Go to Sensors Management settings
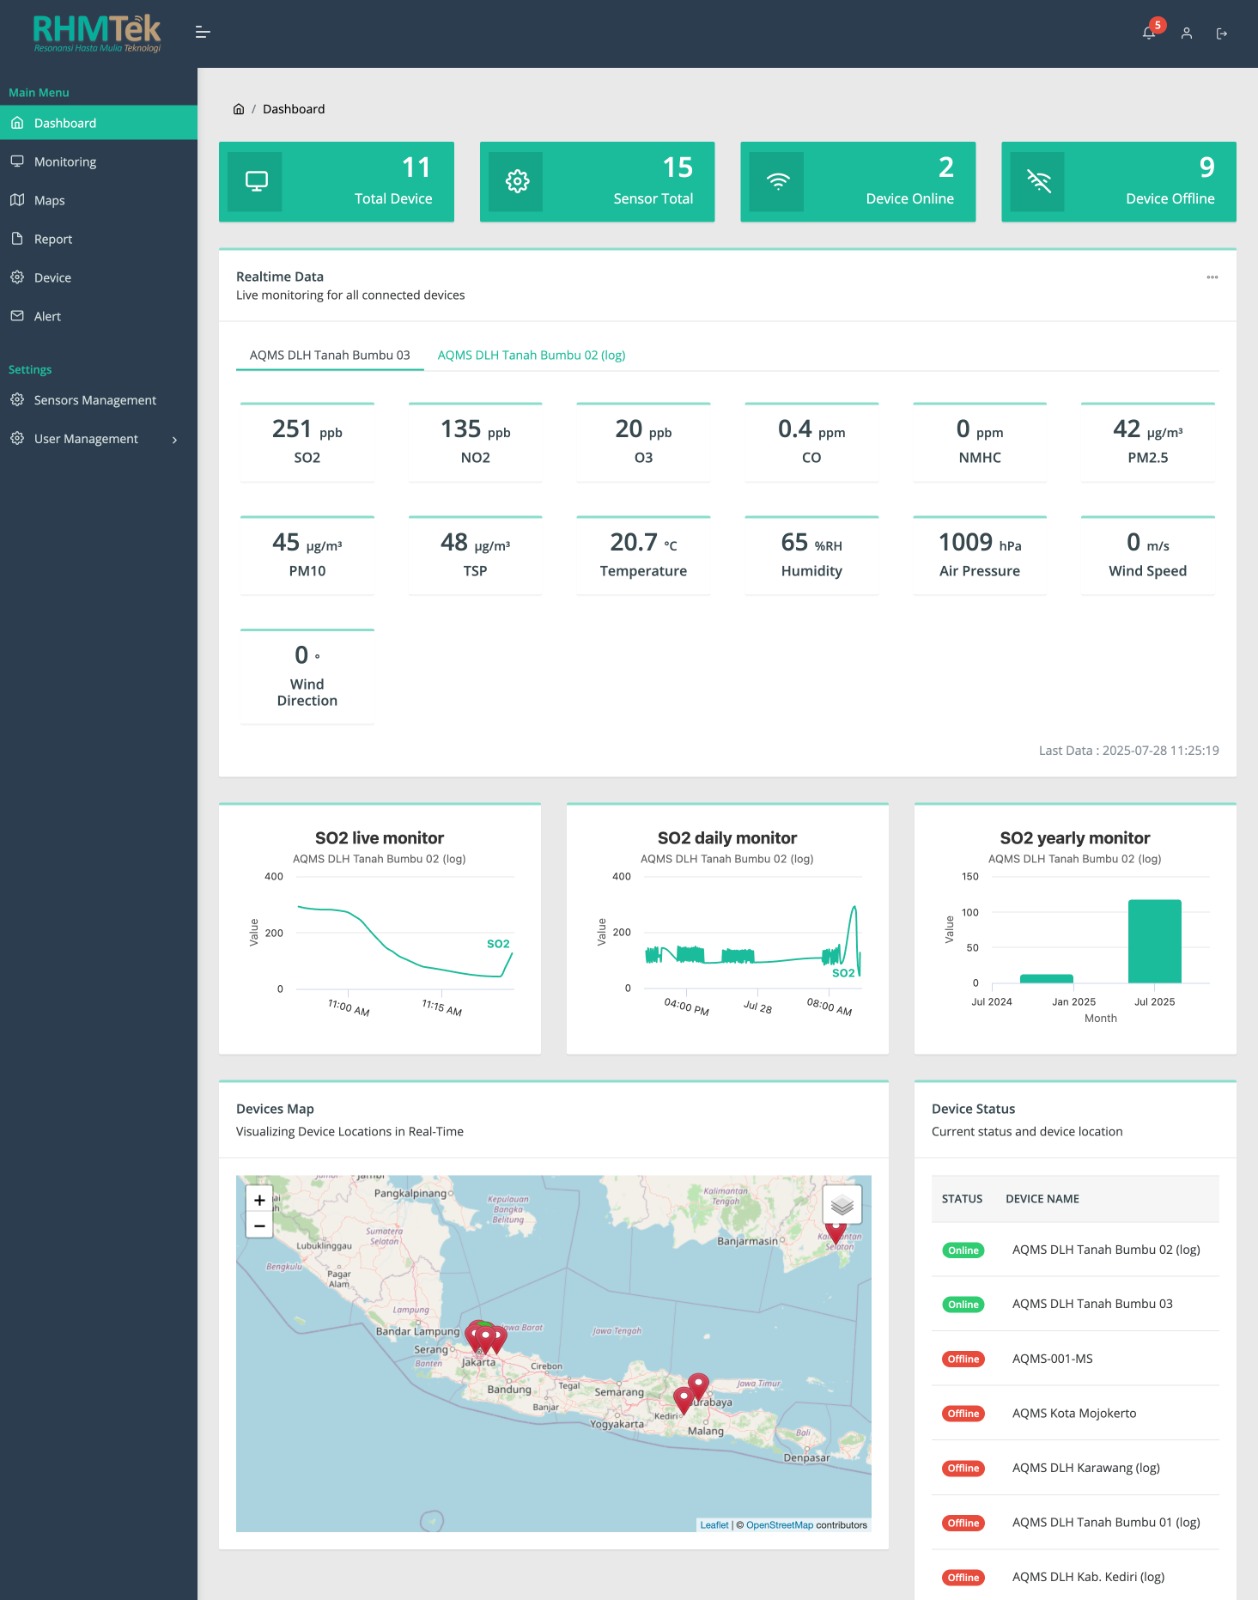This screenshot has height=1600, width=1258. click(95, 400)
